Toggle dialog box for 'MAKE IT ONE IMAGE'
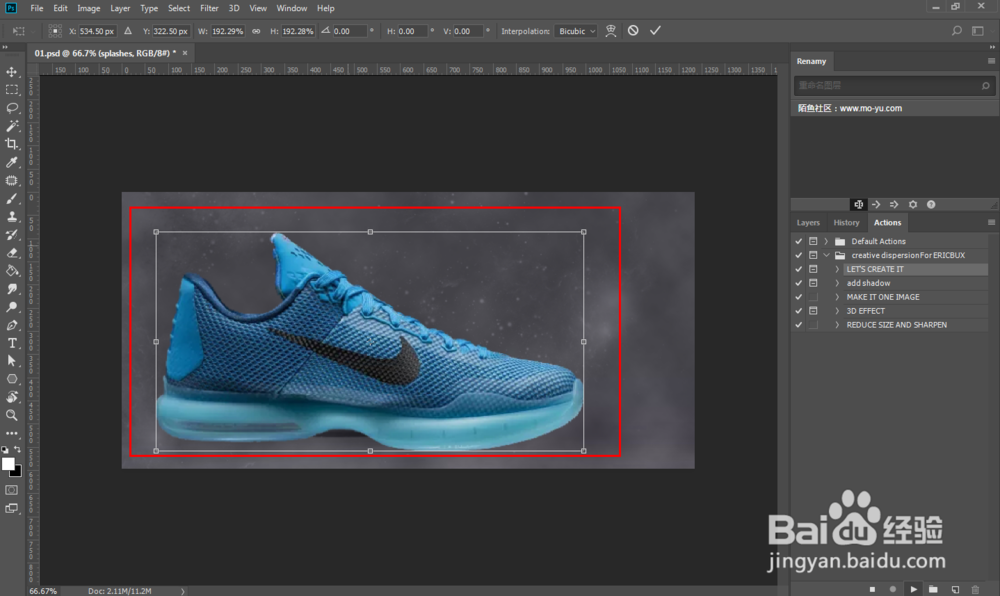Image resolution: width=1000 pixels, height=596 pixels. coord(813,297)
